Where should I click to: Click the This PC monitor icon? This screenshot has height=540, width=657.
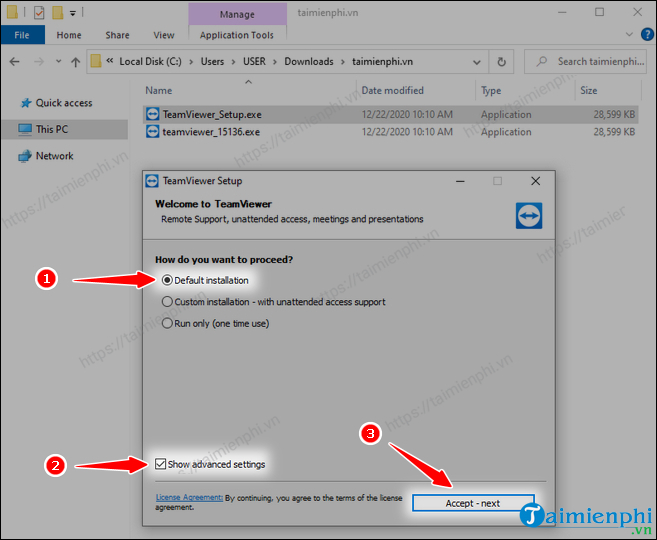click(25, 129)
